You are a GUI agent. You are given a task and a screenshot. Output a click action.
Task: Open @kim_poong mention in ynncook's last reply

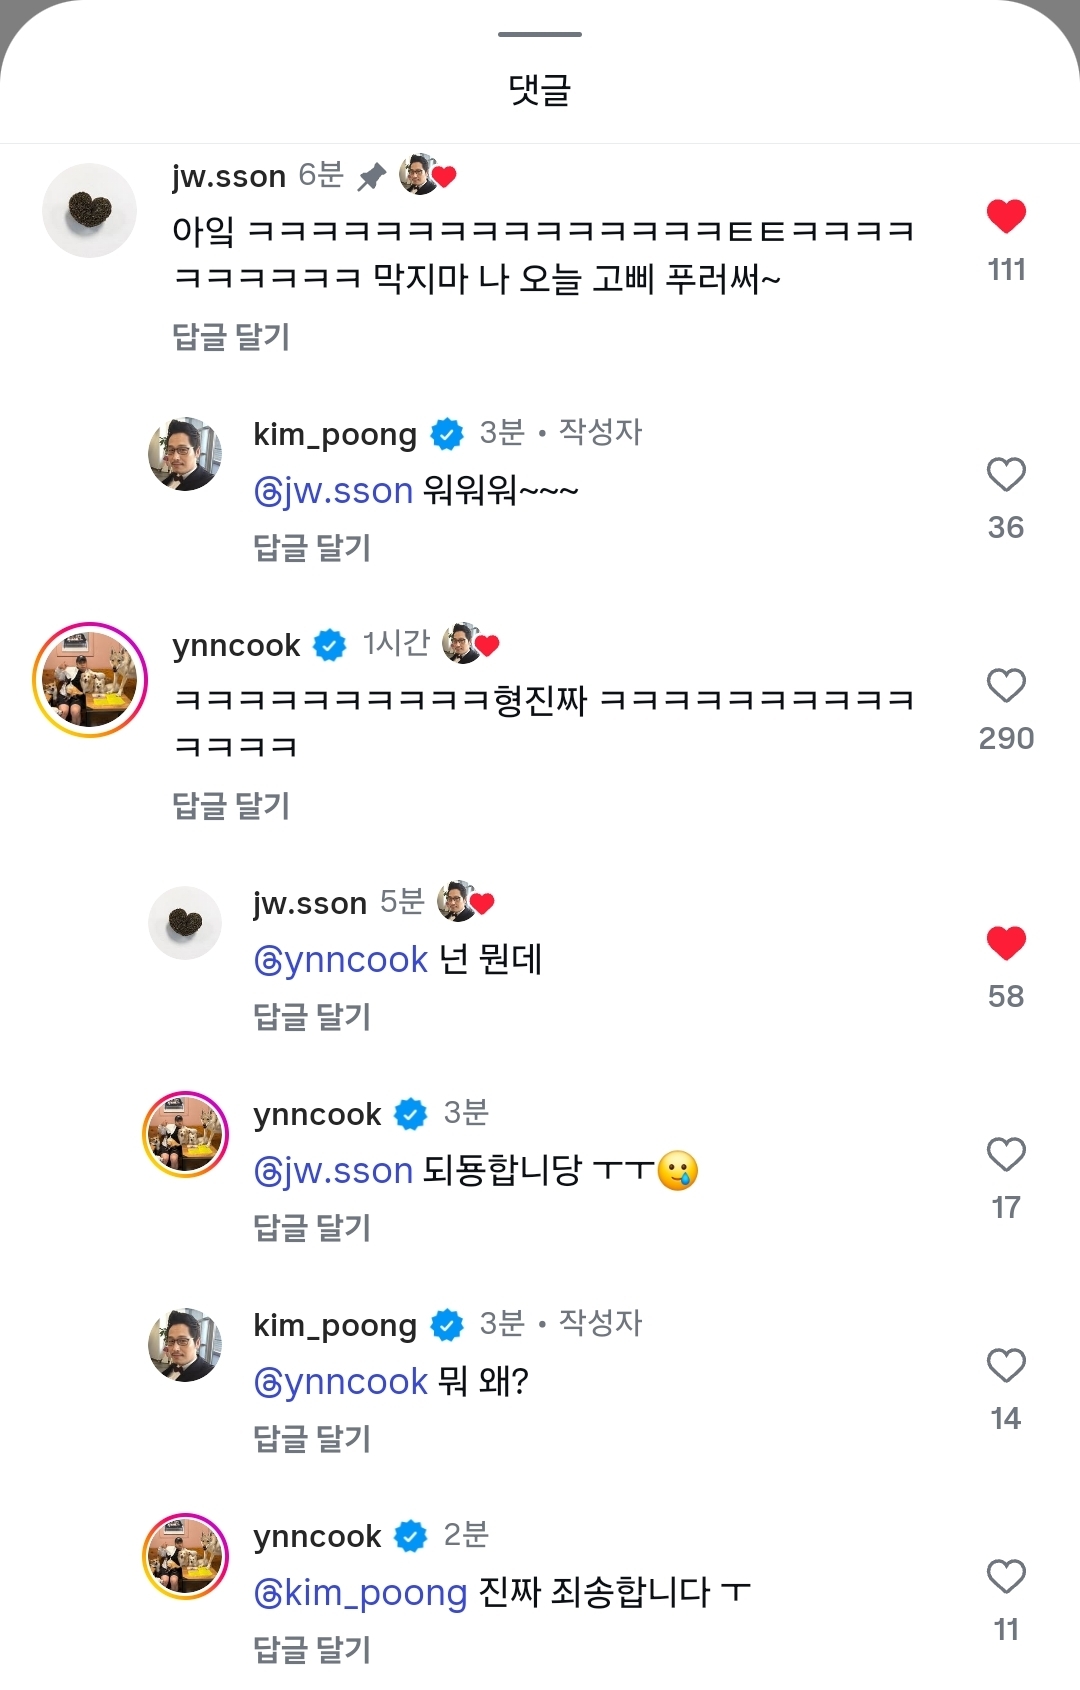click(x=360, y=1593)
